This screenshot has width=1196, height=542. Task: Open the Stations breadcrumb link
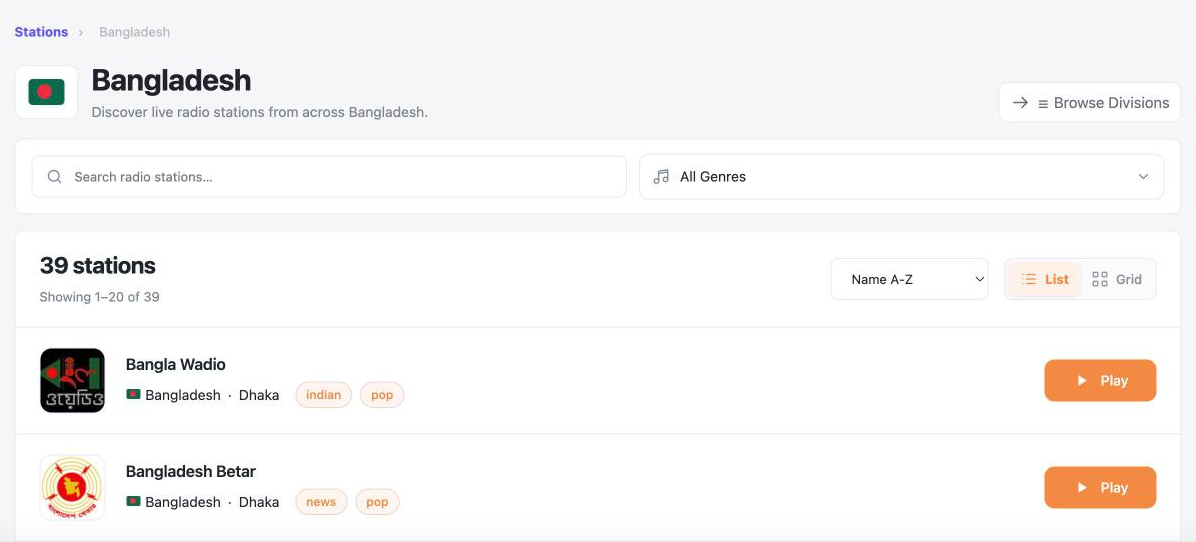(x=41, y=32)
